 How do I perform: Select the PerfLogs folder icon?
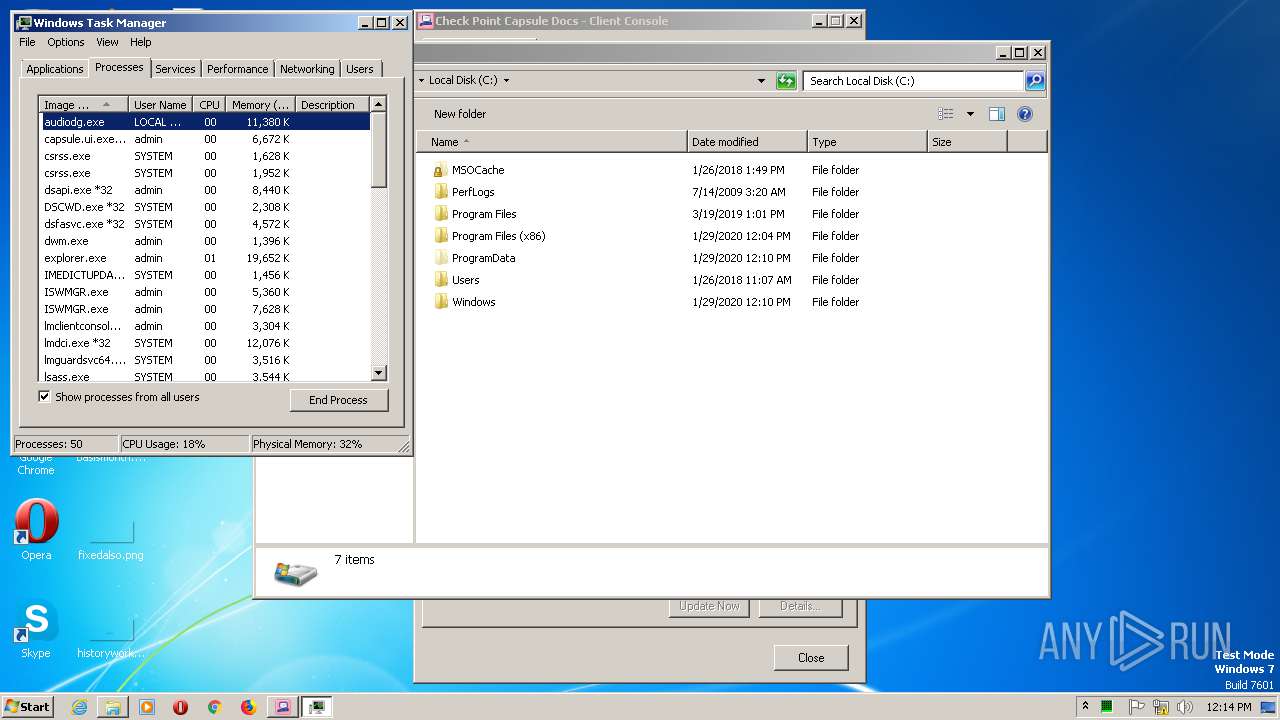pos(441,192)
